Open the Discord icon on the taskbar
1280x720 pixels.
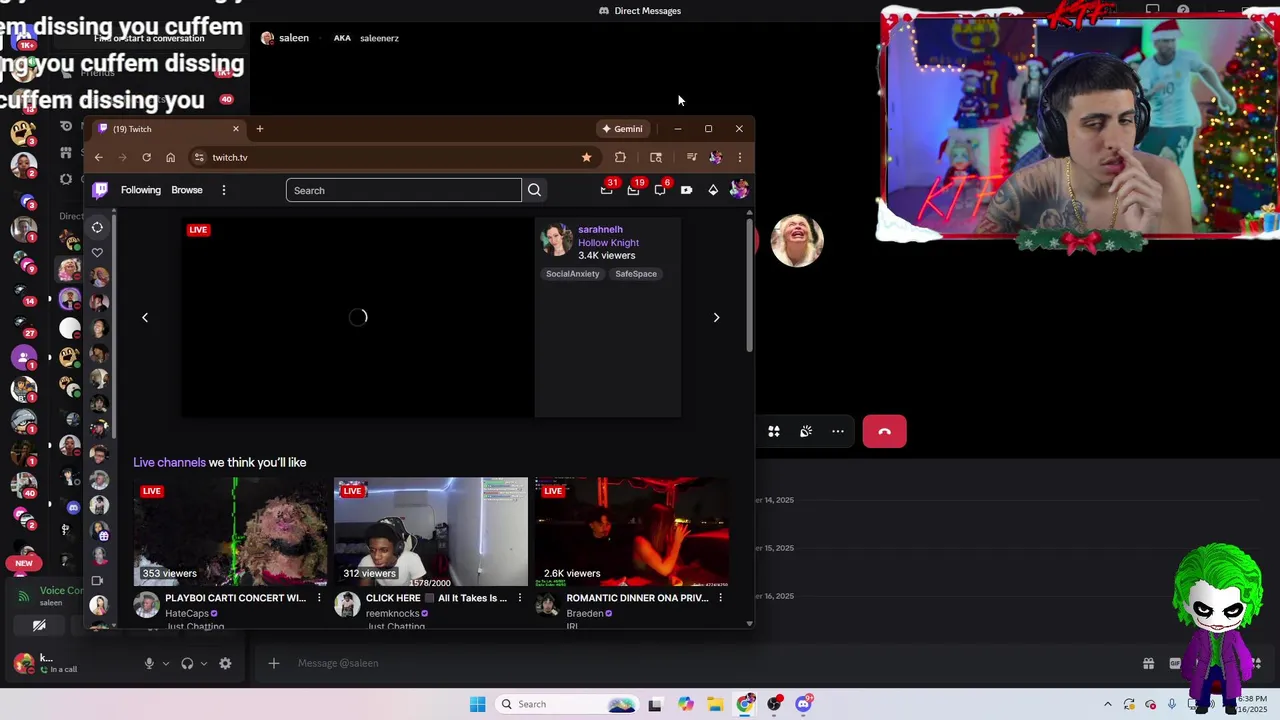tap(804, 704)
